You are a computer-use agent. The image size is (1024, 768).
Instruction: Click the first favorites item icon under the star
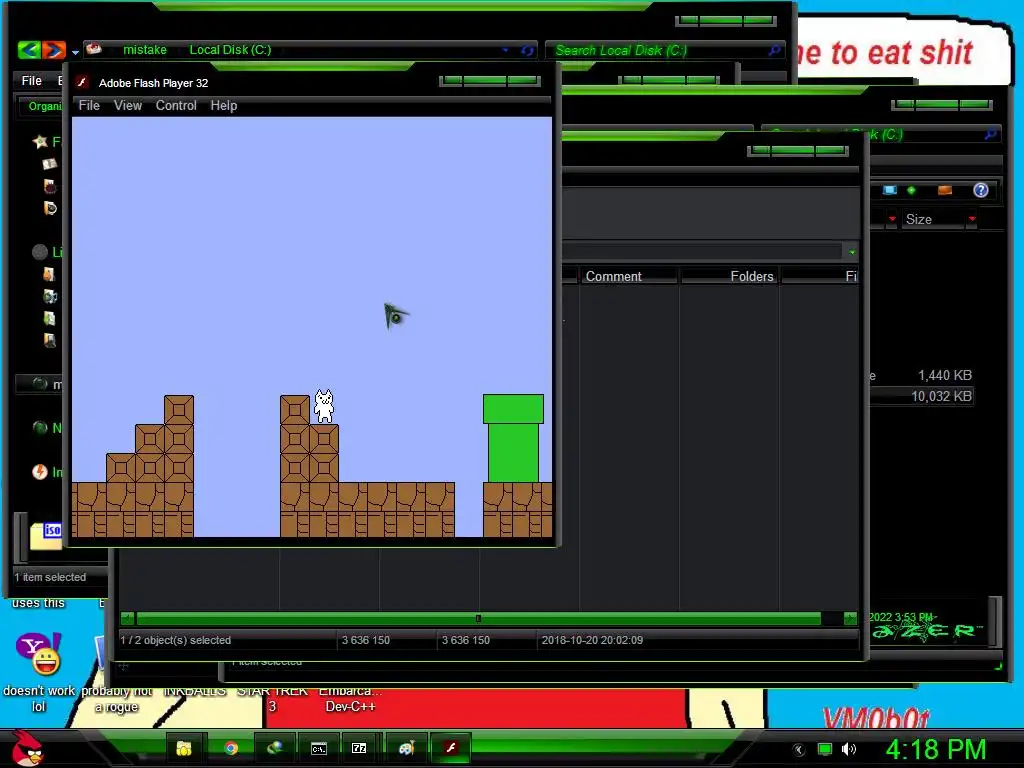tap(50, 164)
